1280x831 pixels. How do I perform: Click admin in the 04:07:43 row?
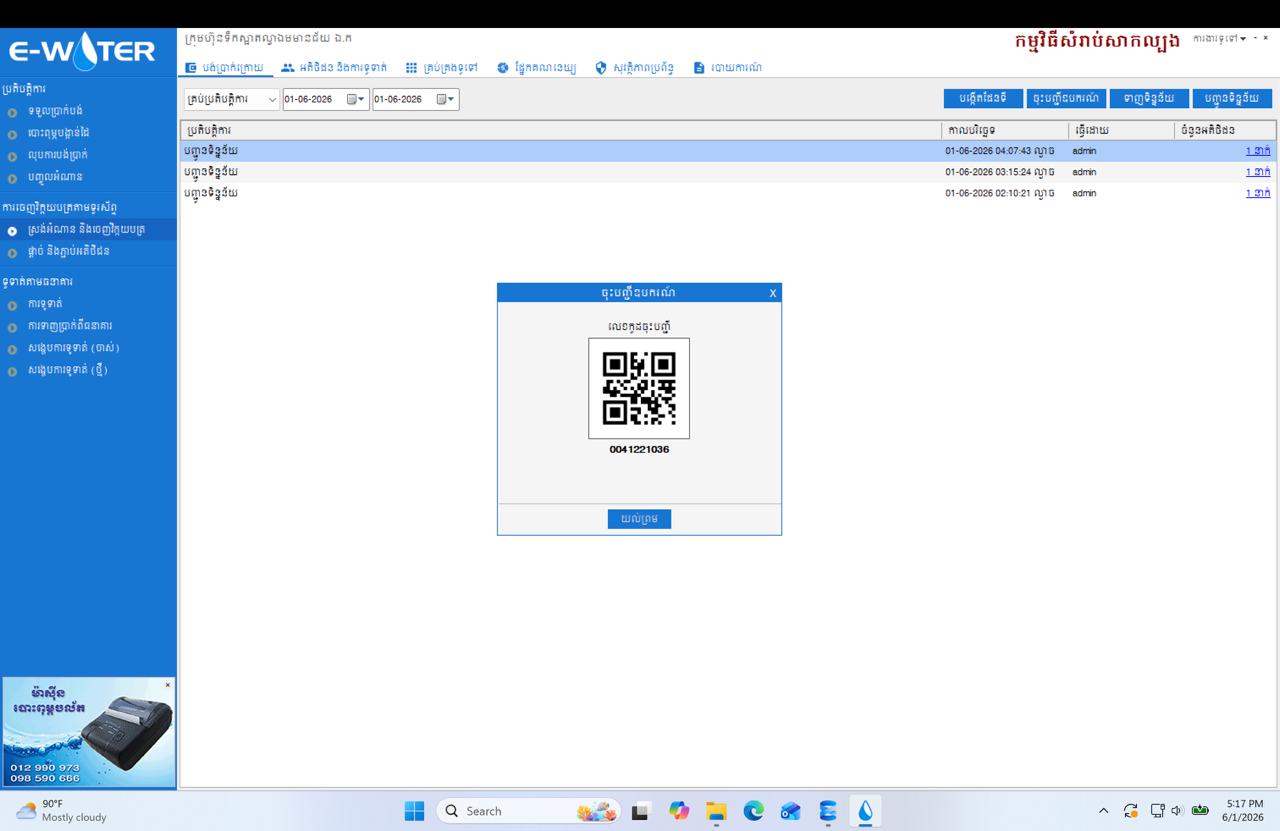1084,151
